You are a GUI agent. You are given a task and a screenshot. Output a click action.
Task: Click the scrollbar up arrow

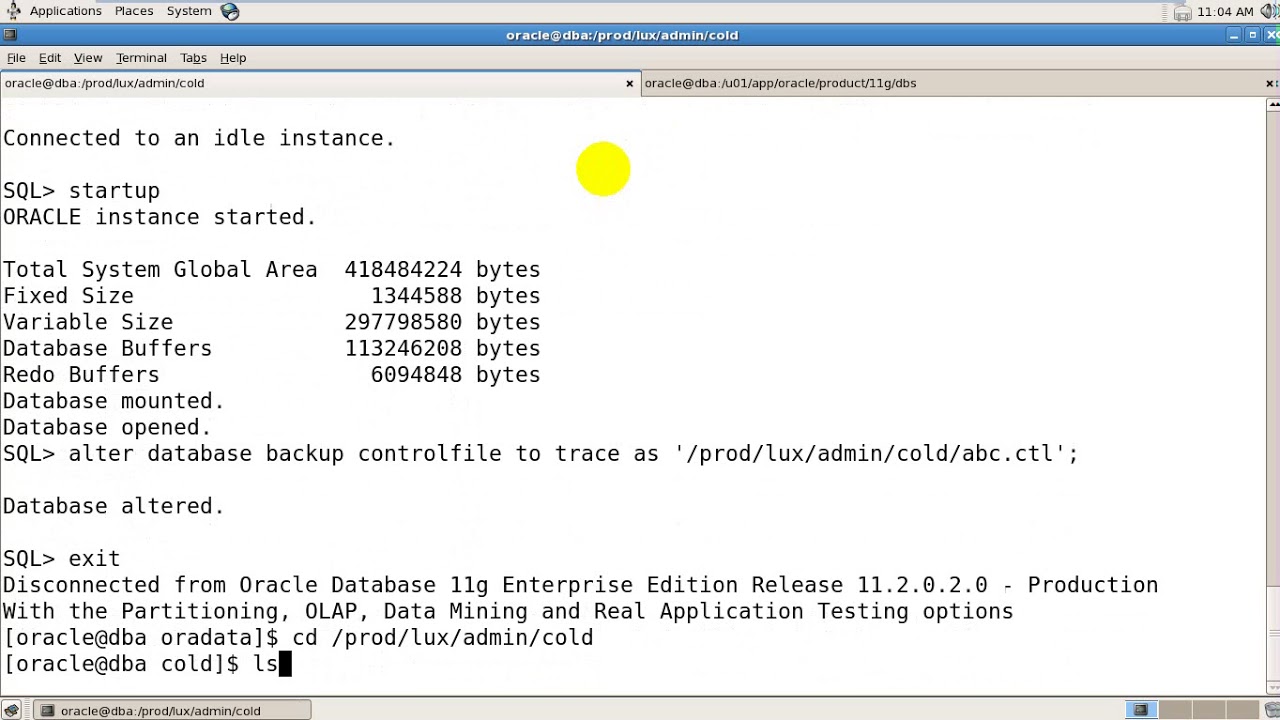tap(1273, 105)
